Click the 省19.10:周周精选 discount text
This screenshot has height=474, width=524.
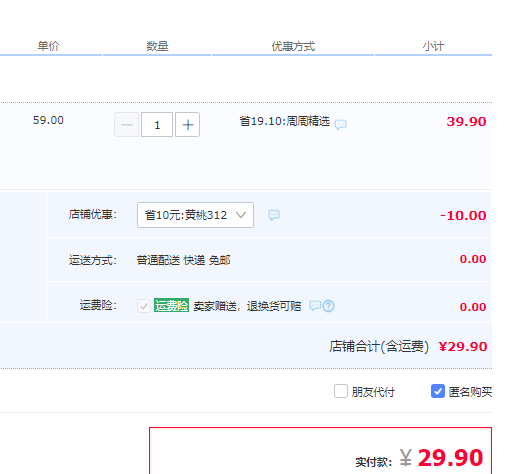tap(285, 121)
